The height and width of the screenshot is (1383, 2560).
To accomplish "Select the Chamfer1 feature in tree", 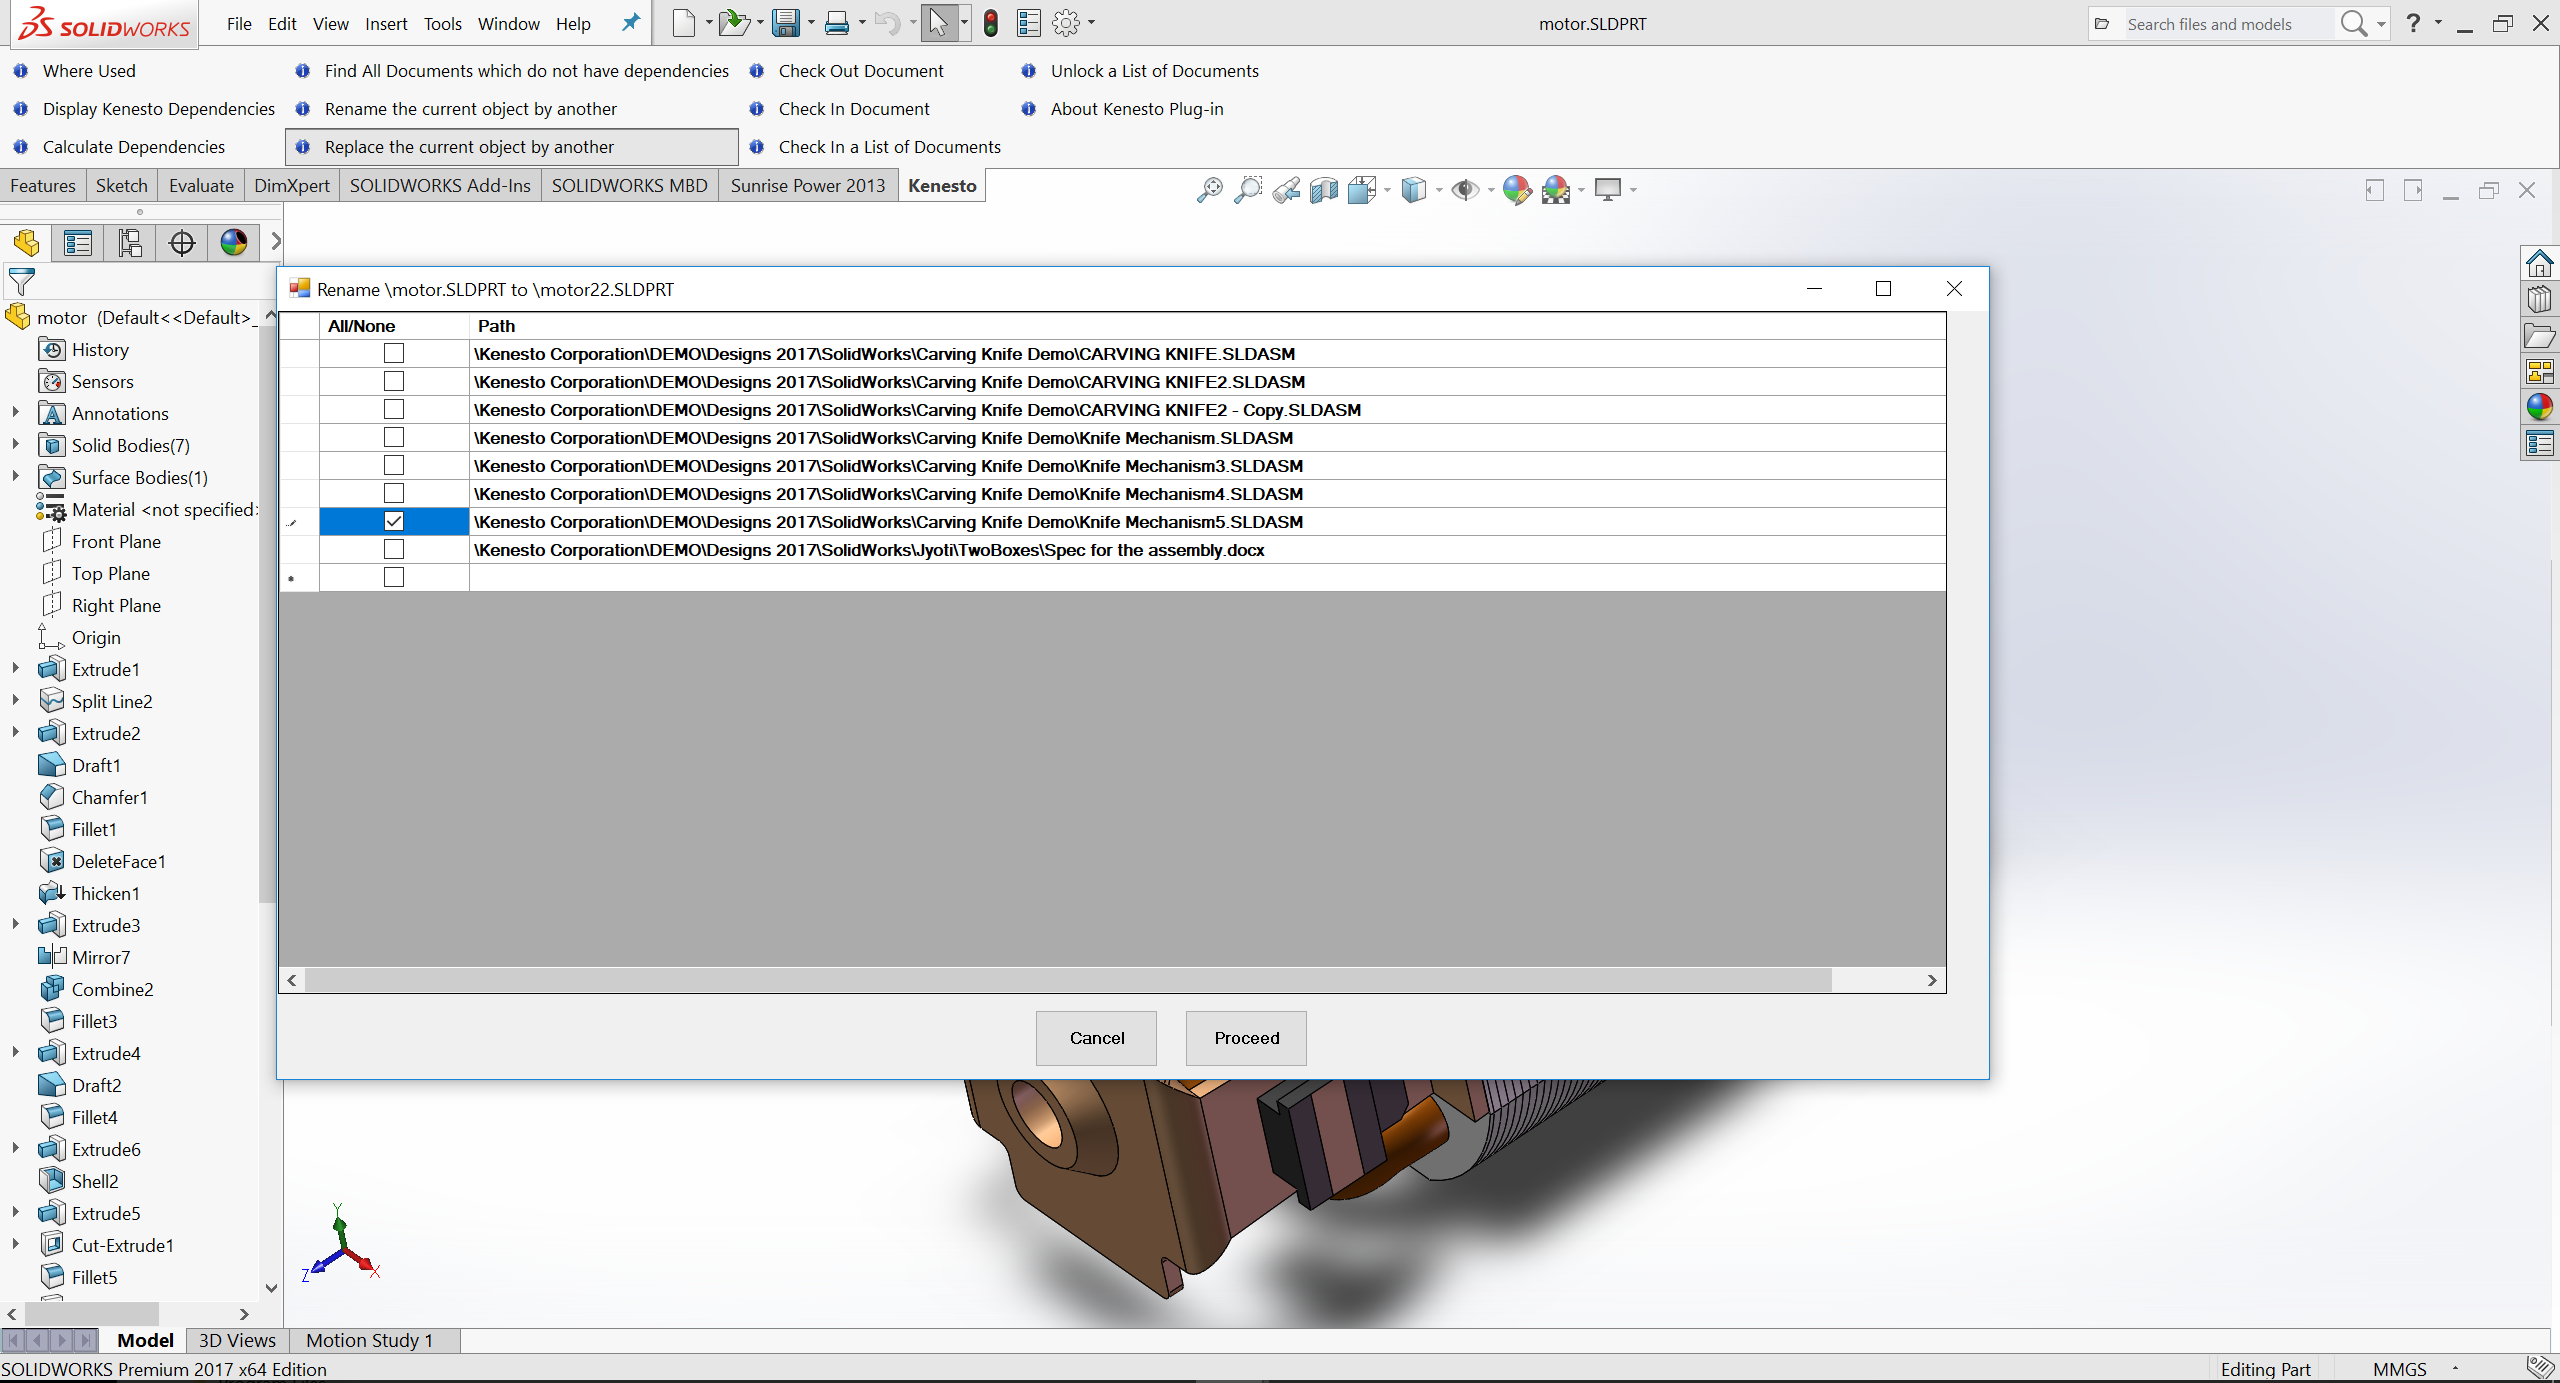I will [x=109, y=797].
